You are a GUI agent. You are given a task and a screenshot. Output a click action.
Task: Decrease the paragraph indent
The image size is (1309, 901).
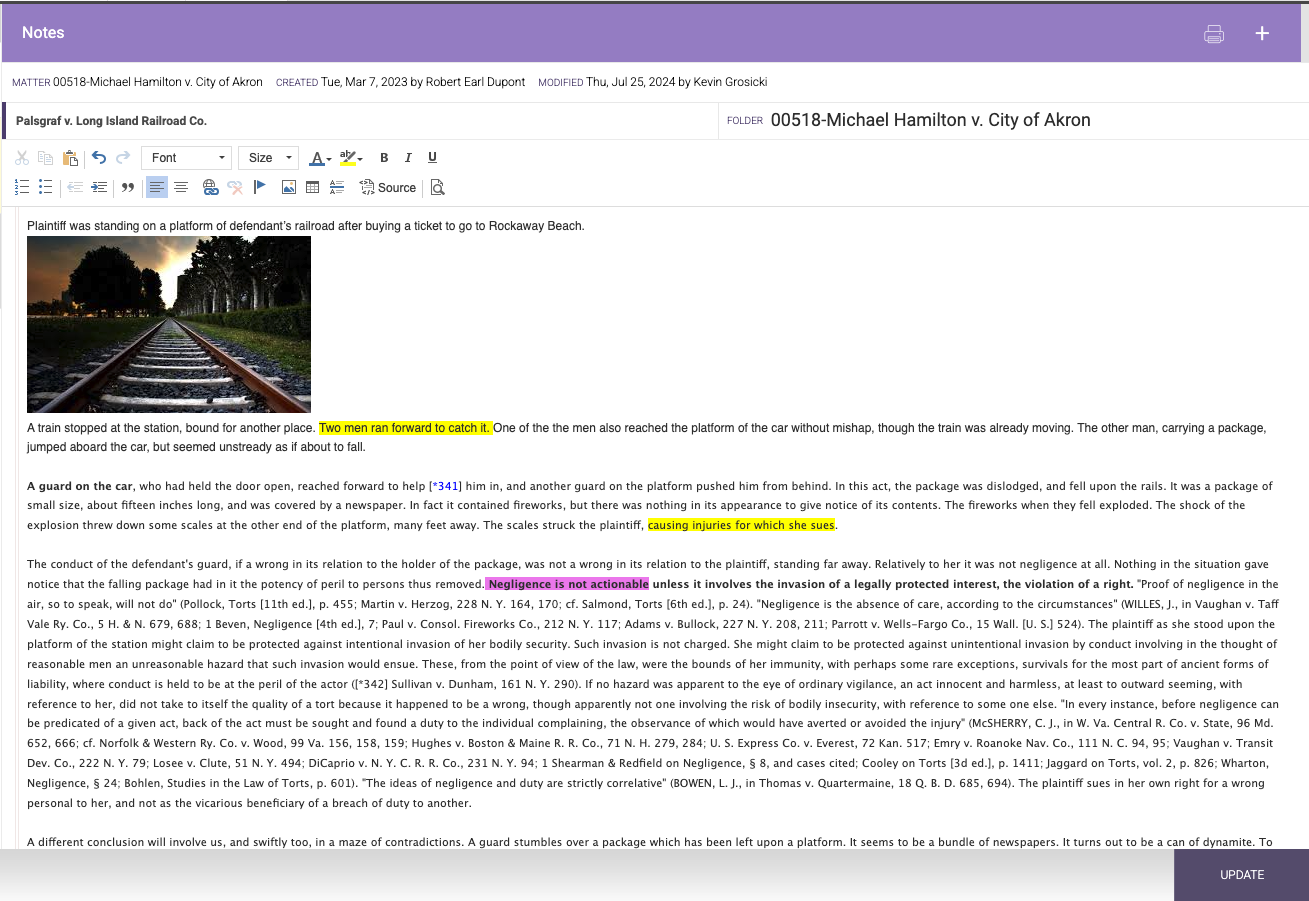point(75,187)
